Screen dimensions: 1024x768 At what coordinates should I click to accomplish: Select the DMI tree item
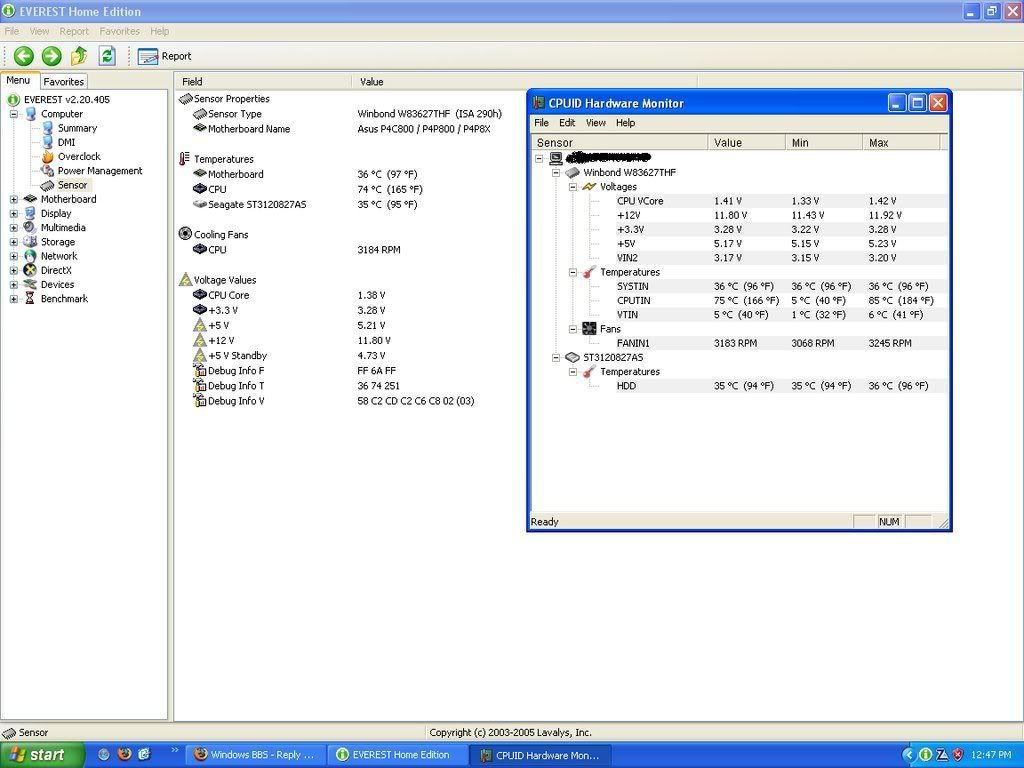tap(67, 142)
